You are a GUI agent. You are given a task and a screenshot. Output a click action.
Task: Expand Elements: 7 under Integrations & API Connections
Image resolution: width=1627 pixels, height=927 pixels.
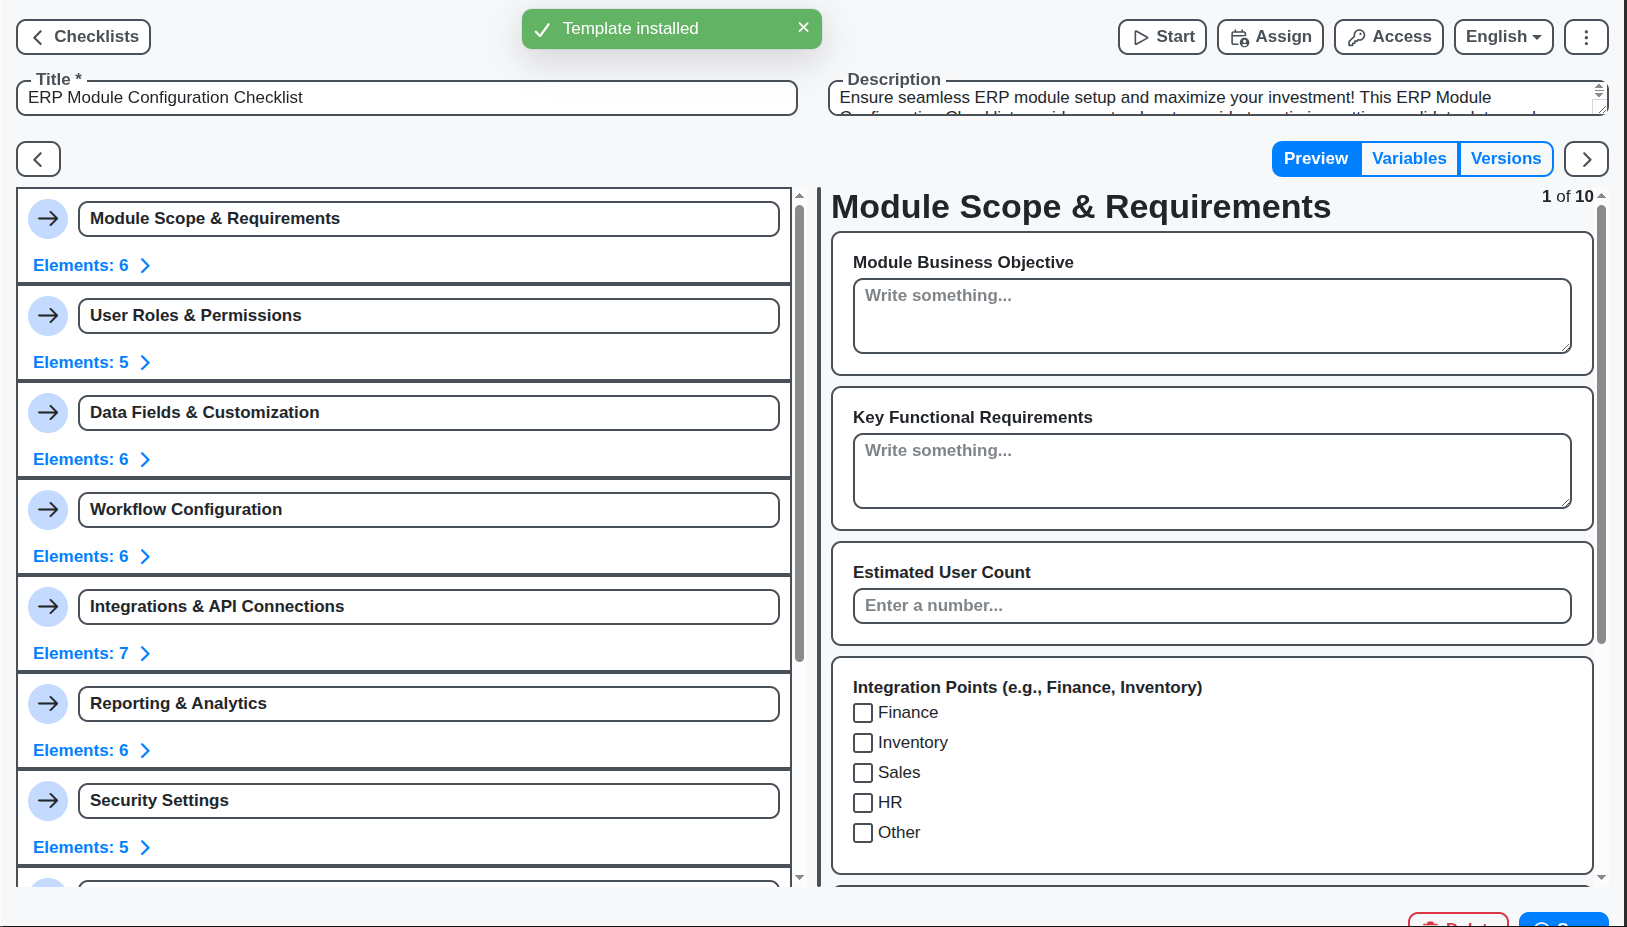tap(92, 653)
